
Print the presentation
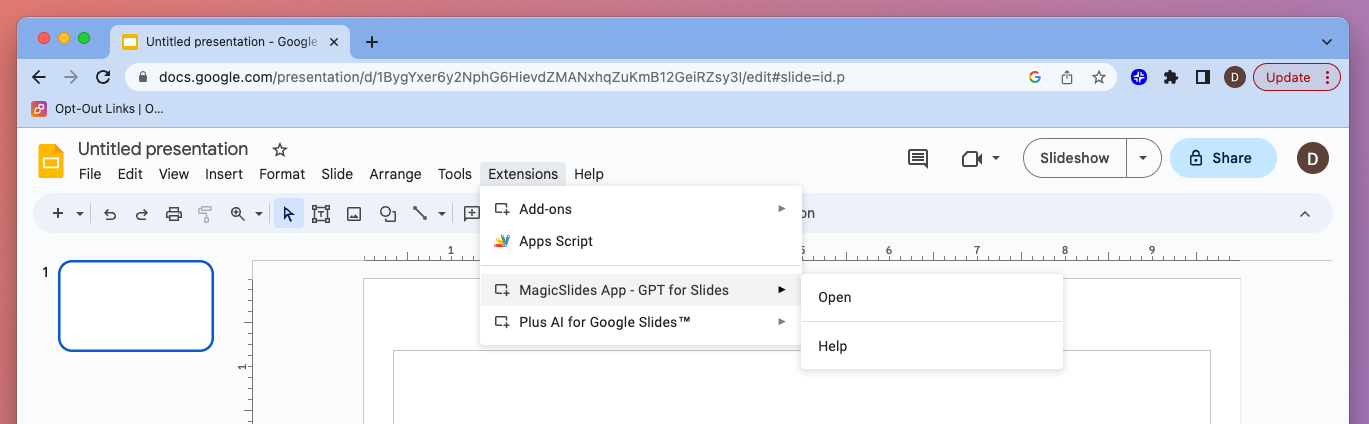click(x=174, y=213)
